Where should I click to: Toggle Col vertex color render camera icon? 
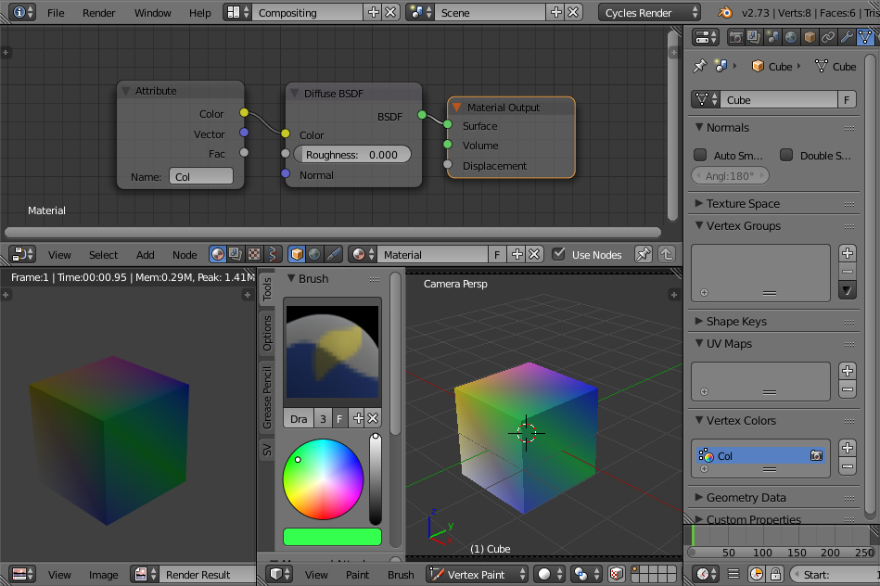[816, 456]
